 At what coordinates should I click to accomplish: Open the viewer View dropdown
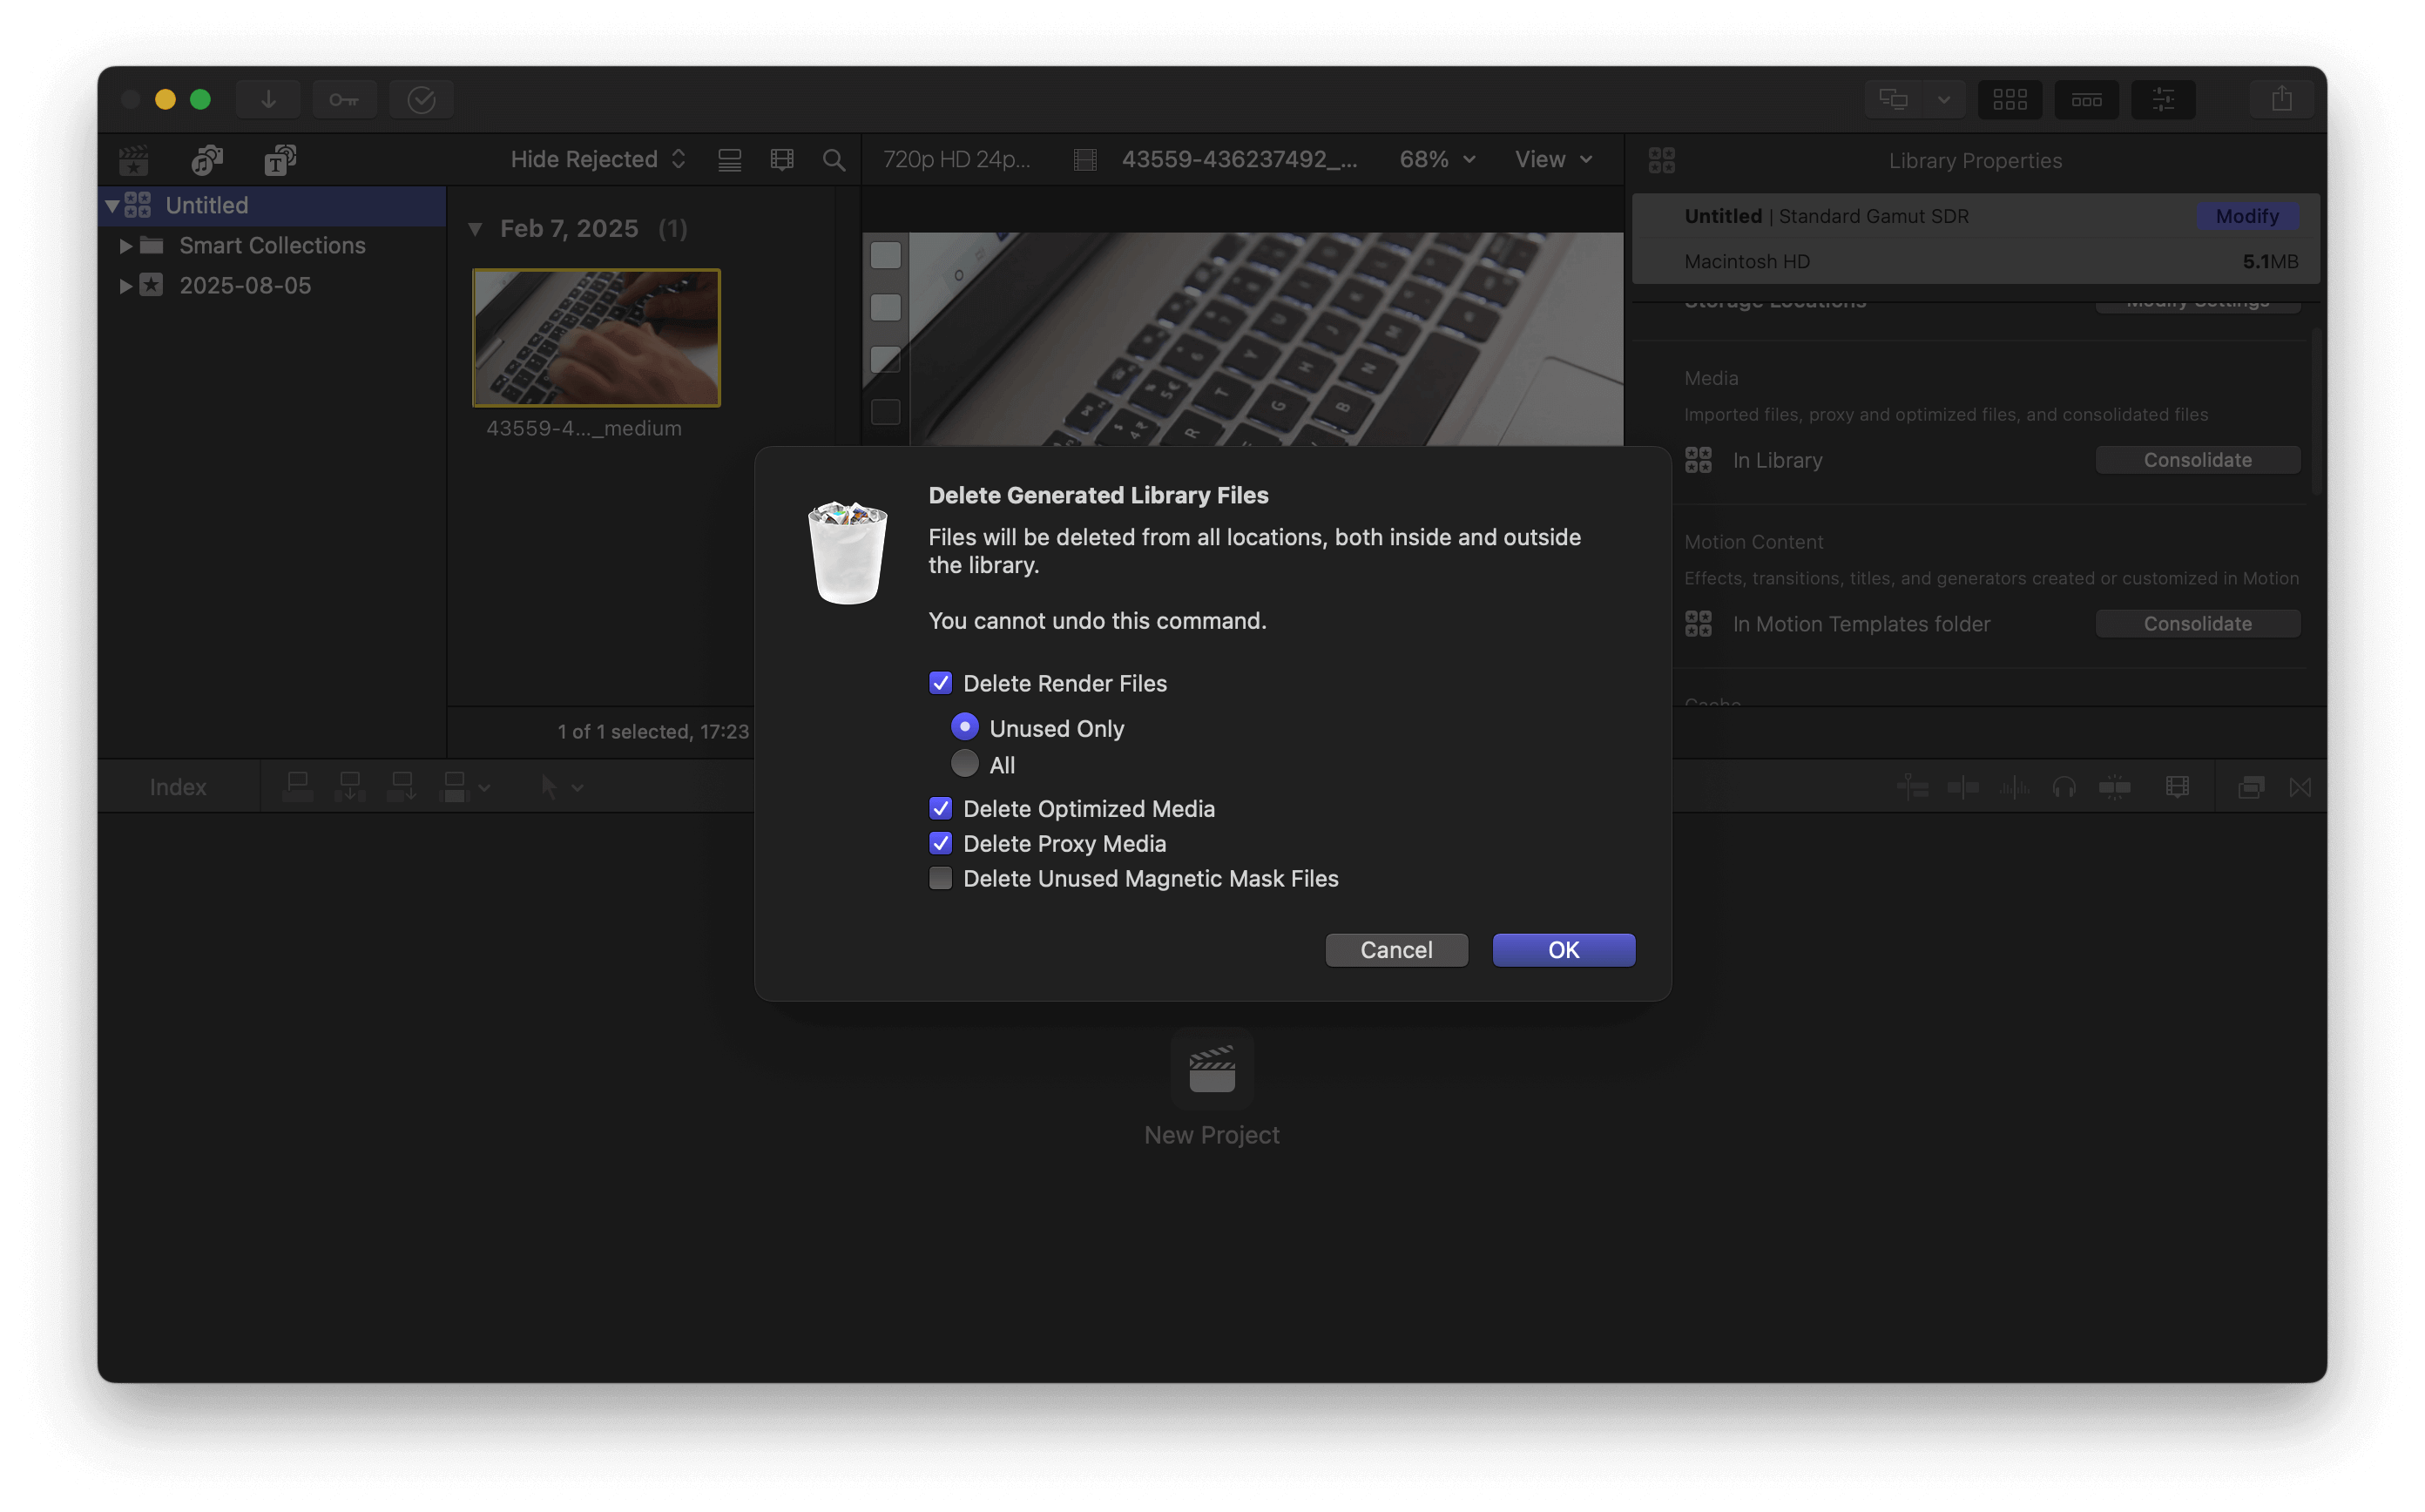[1553, 160]
